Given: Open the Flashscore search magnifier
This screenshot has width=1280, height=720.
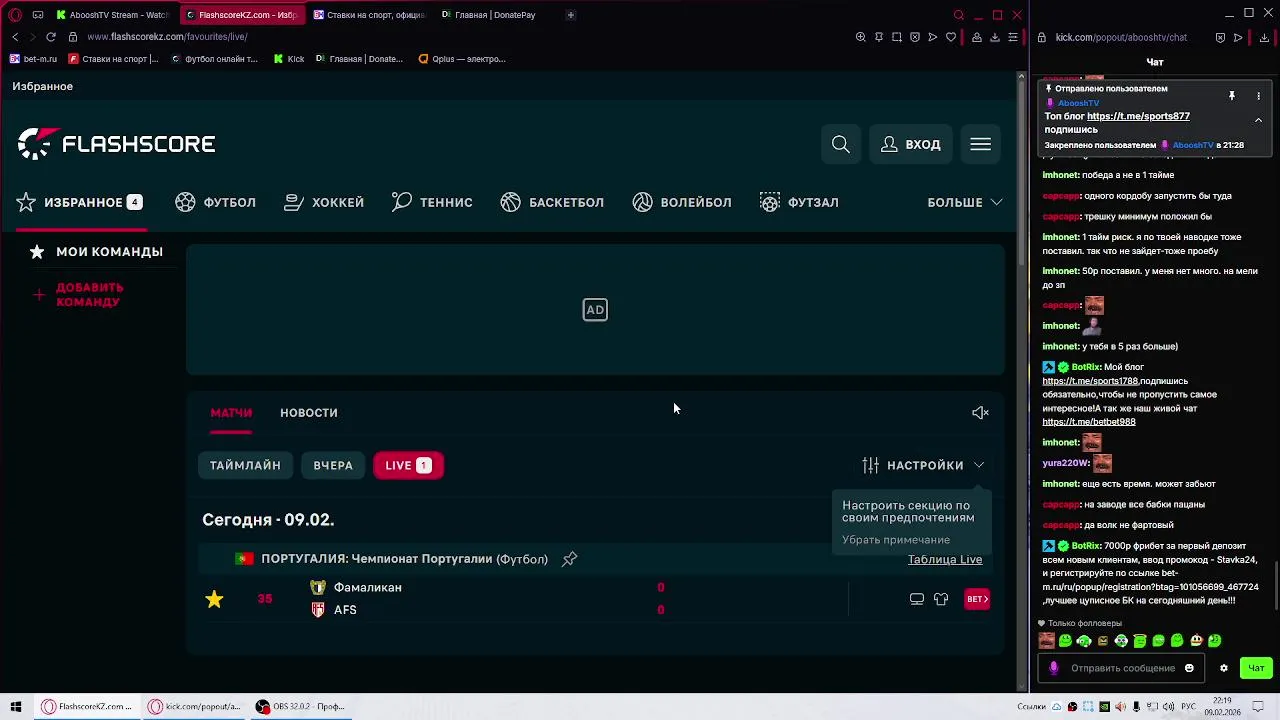Looking at the screenshot, I should [840, 144].
